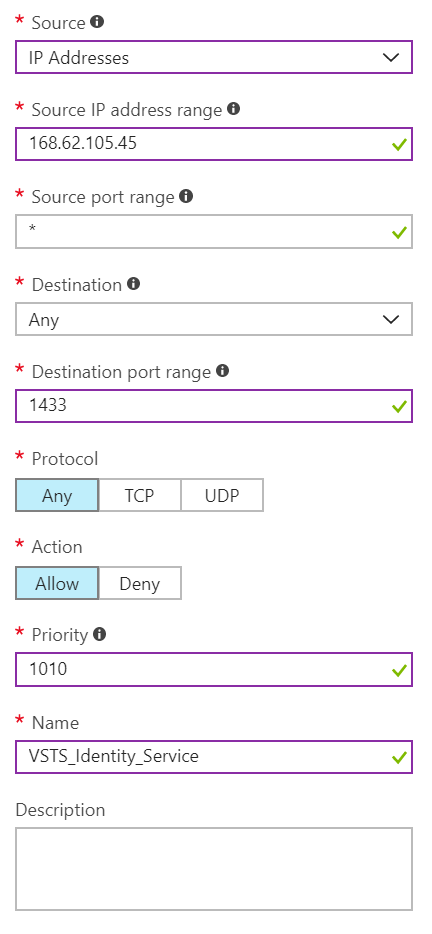The width and height of the screenshot is (432, 934).
Task: Click green checkmark in Source IP address field
Action: (399, 145)
